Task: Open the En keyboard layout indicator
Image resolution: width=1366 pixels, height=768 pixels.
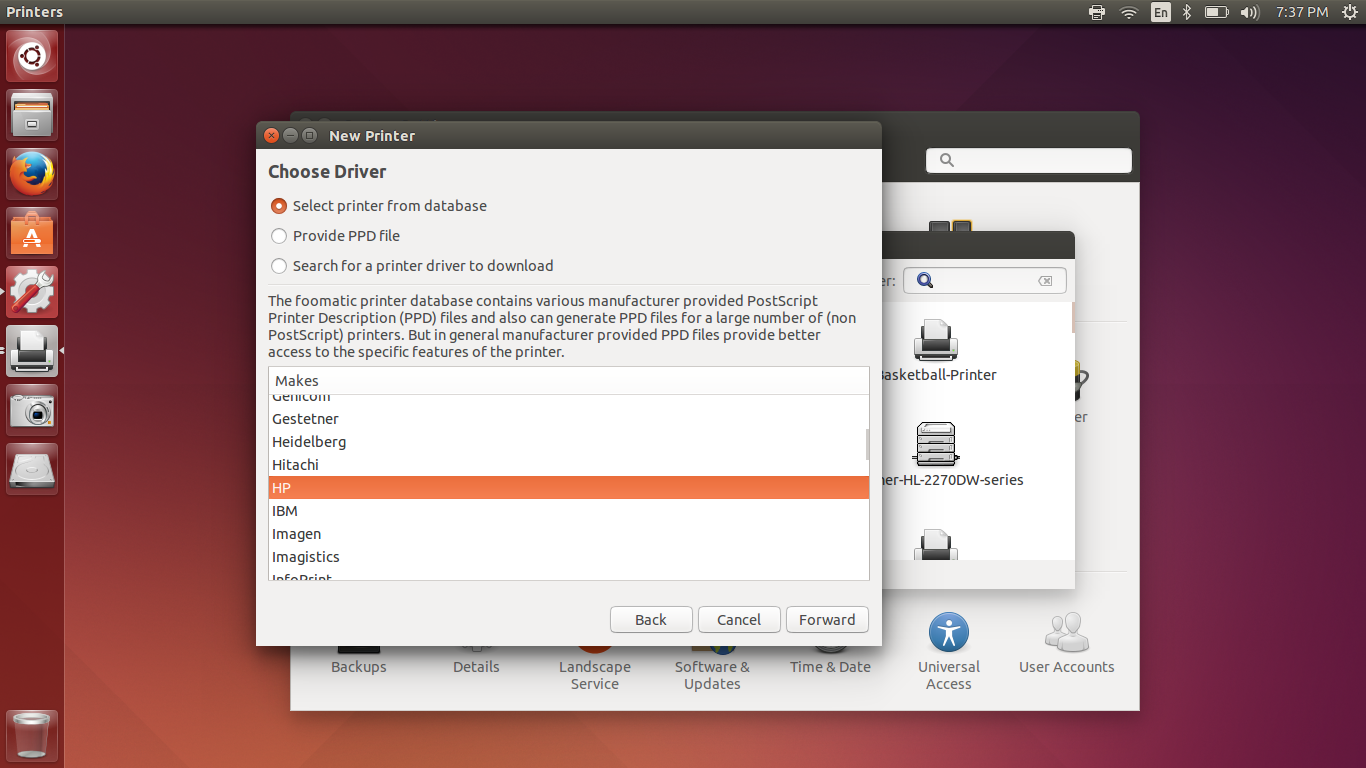Action: tap(1160, 12)
